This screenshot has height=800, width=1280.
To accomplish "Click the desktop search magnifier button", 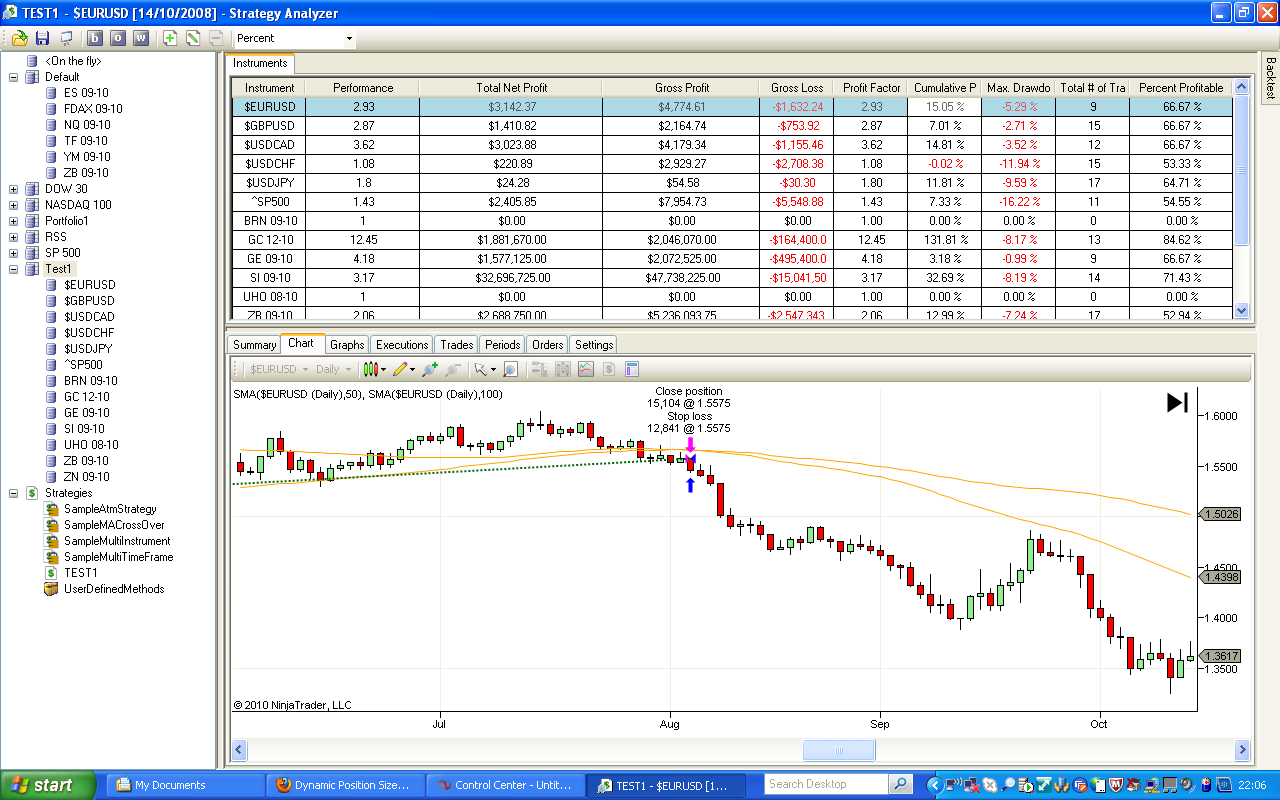I will coord(900,785).
